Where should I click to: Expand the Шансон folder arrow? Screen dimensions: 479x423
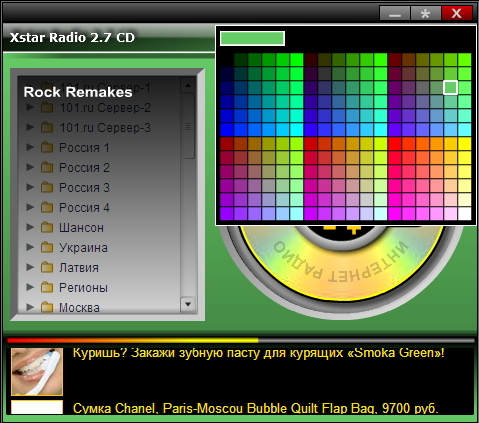pyautogui.click(x=30, y=227)
